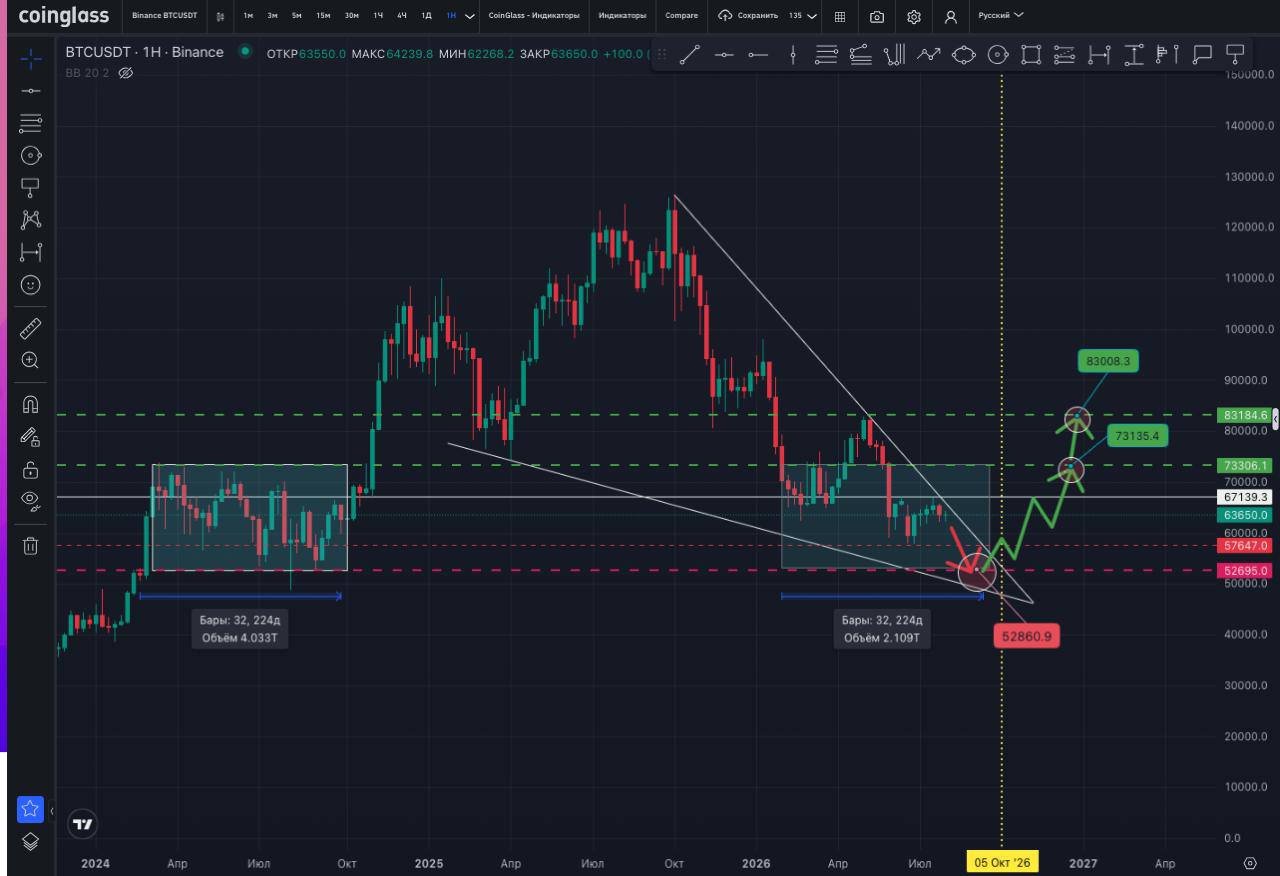Viewport: 1280px width, 876px height.
Task: Select the vertical line tool in floating toolbar
Action: click(x=792, y=56)
